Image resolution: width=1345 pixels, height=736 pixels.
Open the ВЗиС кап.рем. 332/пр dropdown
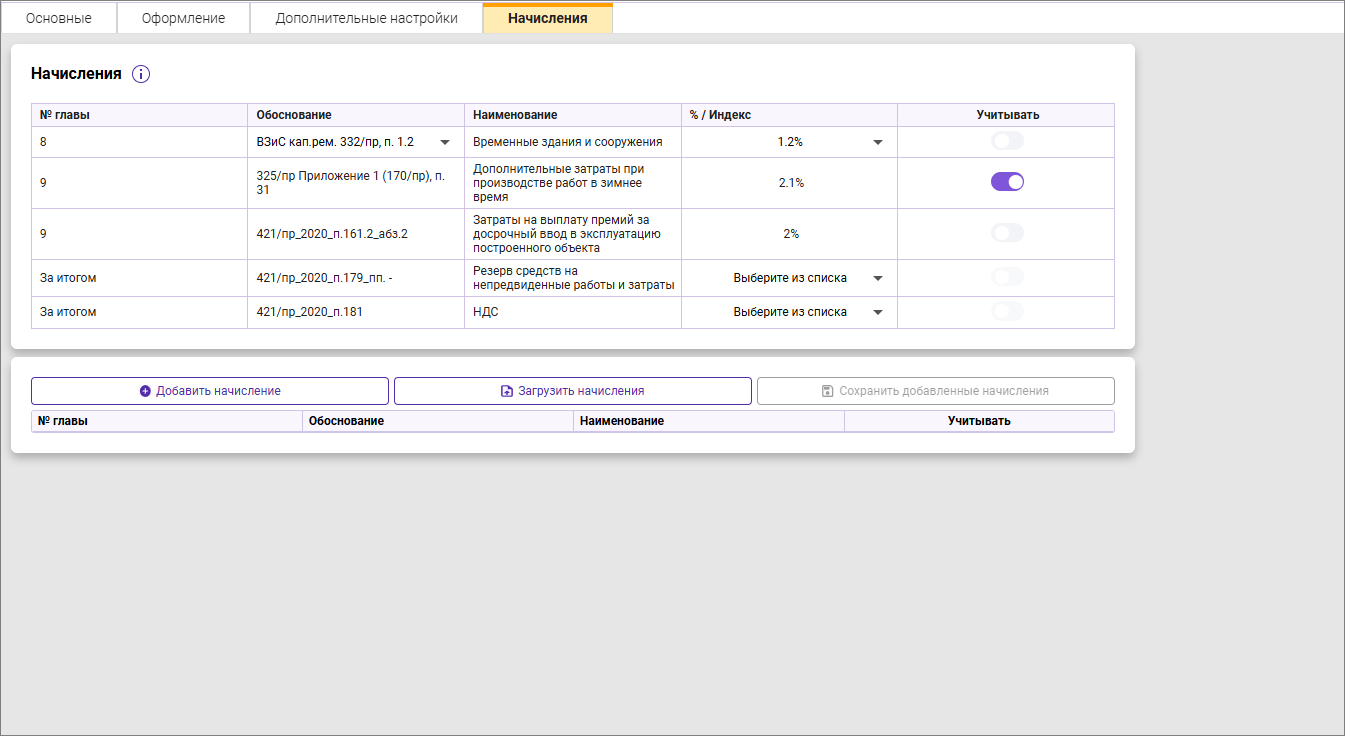pyautogui.click(x=445, y=142)
